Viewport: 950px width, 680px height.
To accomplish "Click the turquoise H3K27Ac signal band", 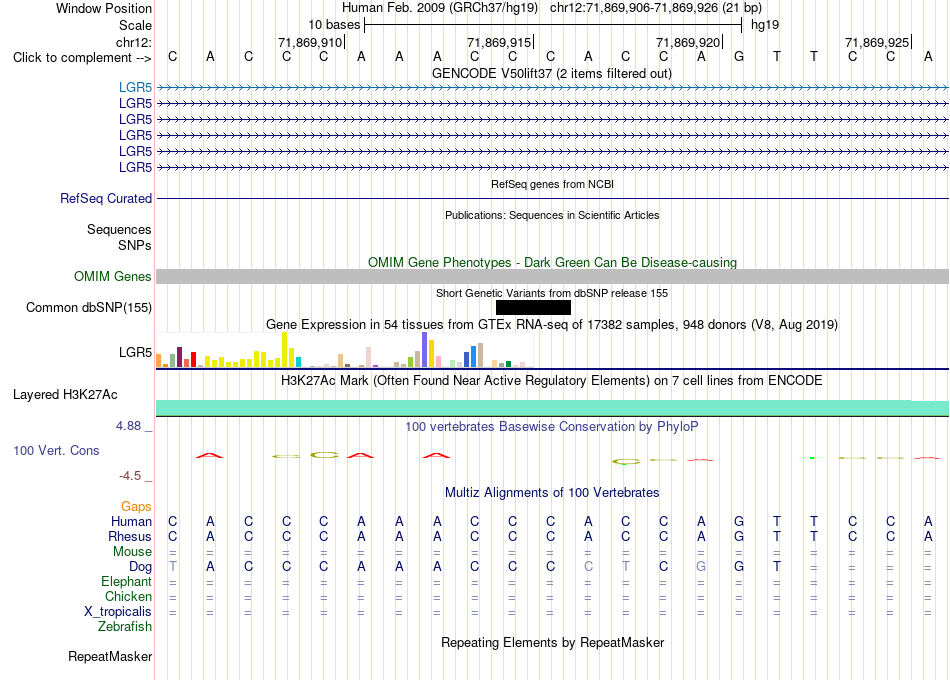I will click(552, 408).
